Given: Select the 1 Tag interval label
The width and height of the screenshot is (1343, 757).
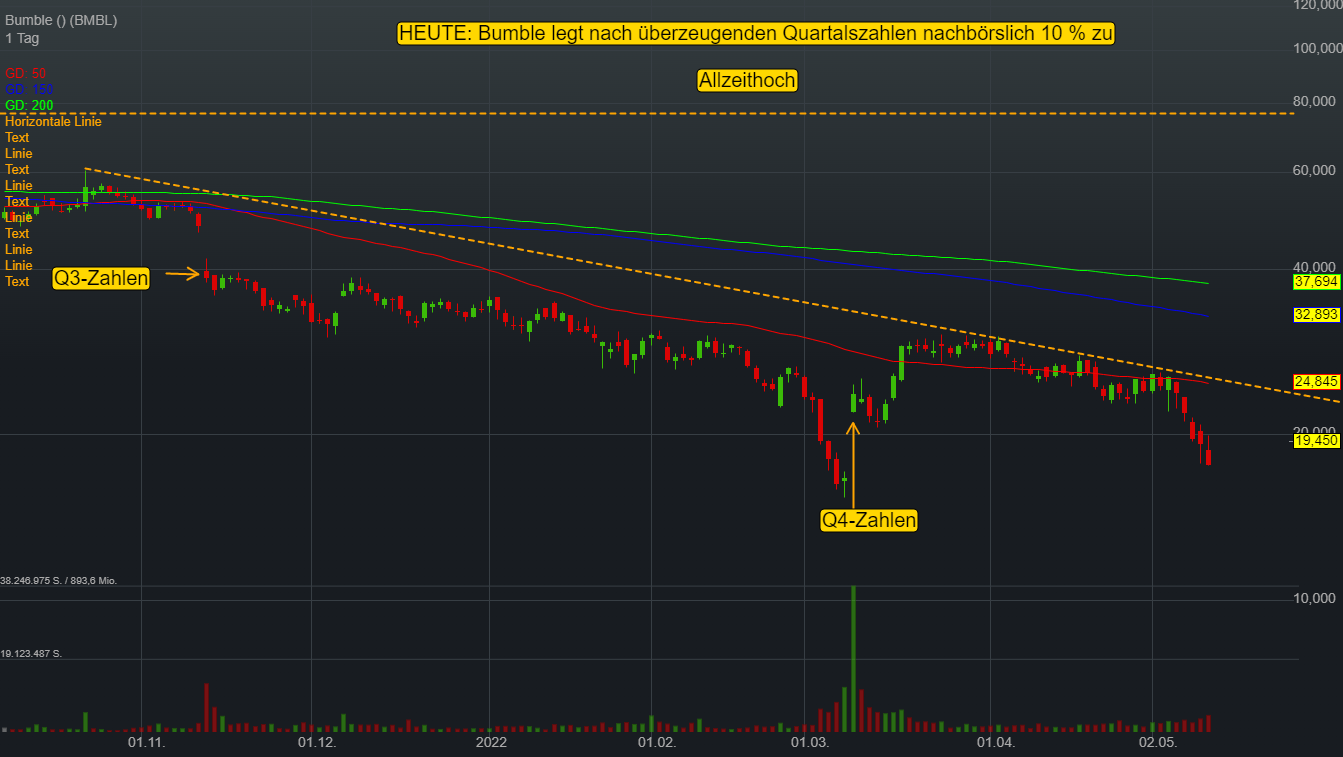Looking at the screenshot, I should (x=22, y=37).
